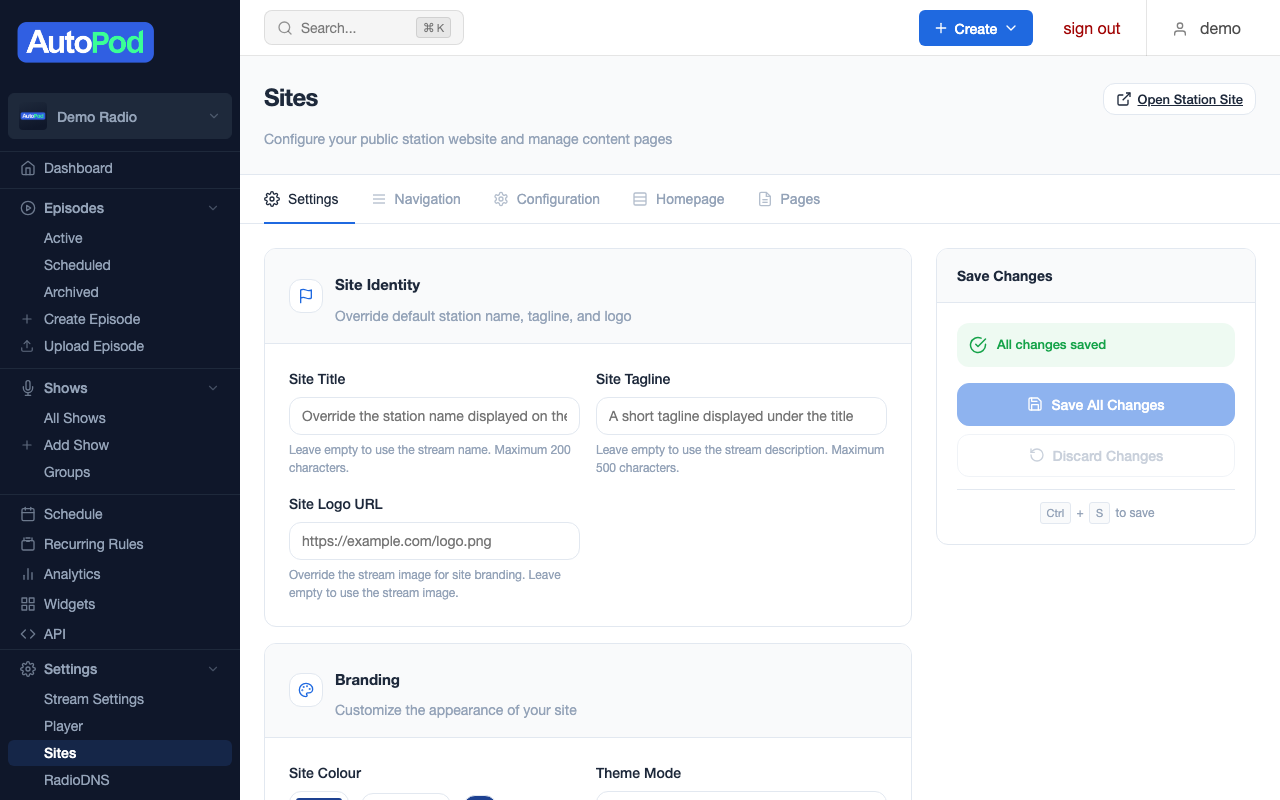Collapse the Episodes section chevron

click(x=212, y=208)
